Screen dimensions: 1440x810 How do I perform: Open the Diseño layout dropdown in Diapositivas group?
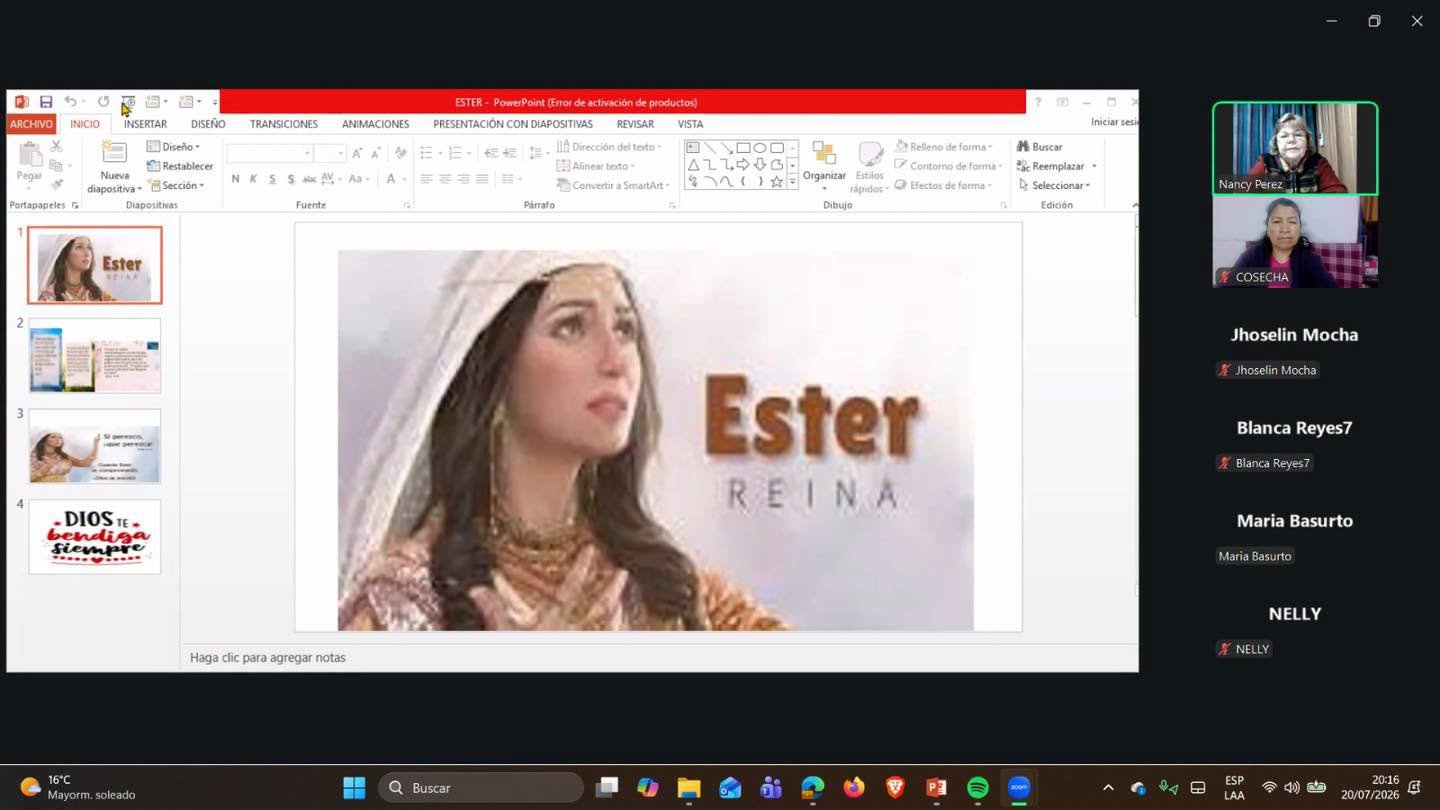173,147
